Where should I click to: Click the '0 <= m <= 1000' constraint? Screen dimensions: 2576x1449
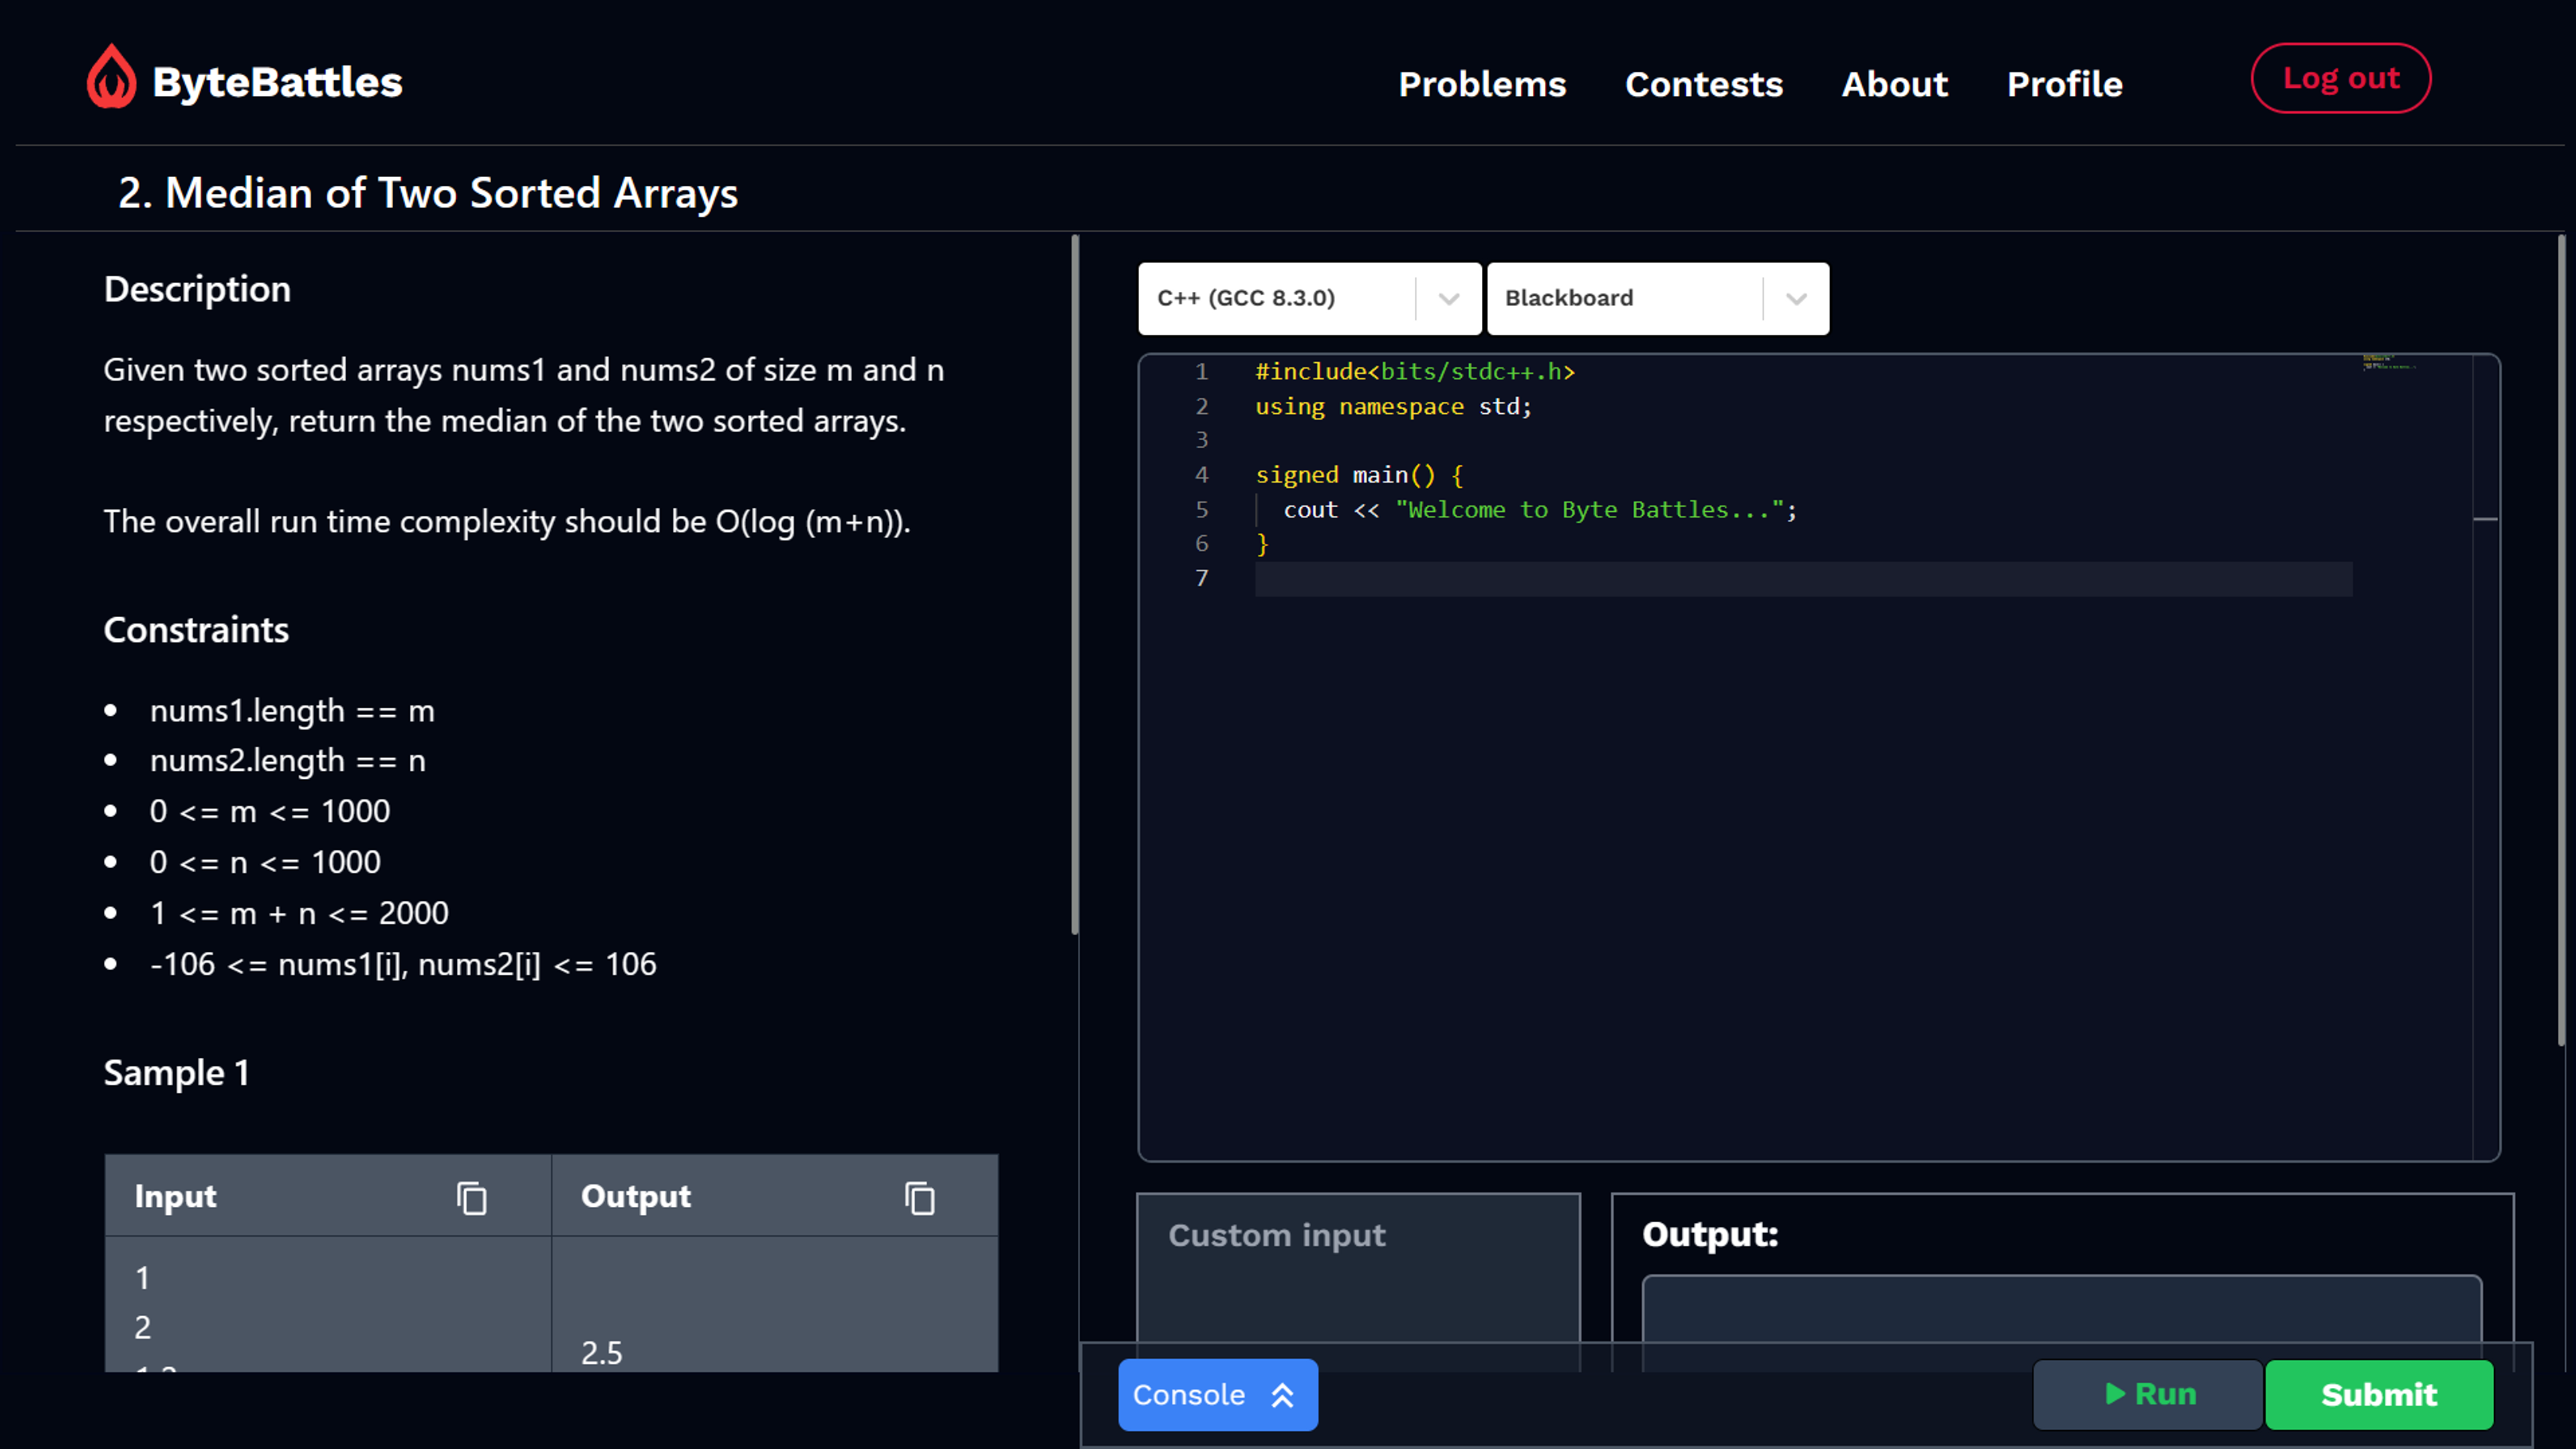point(270,811)
